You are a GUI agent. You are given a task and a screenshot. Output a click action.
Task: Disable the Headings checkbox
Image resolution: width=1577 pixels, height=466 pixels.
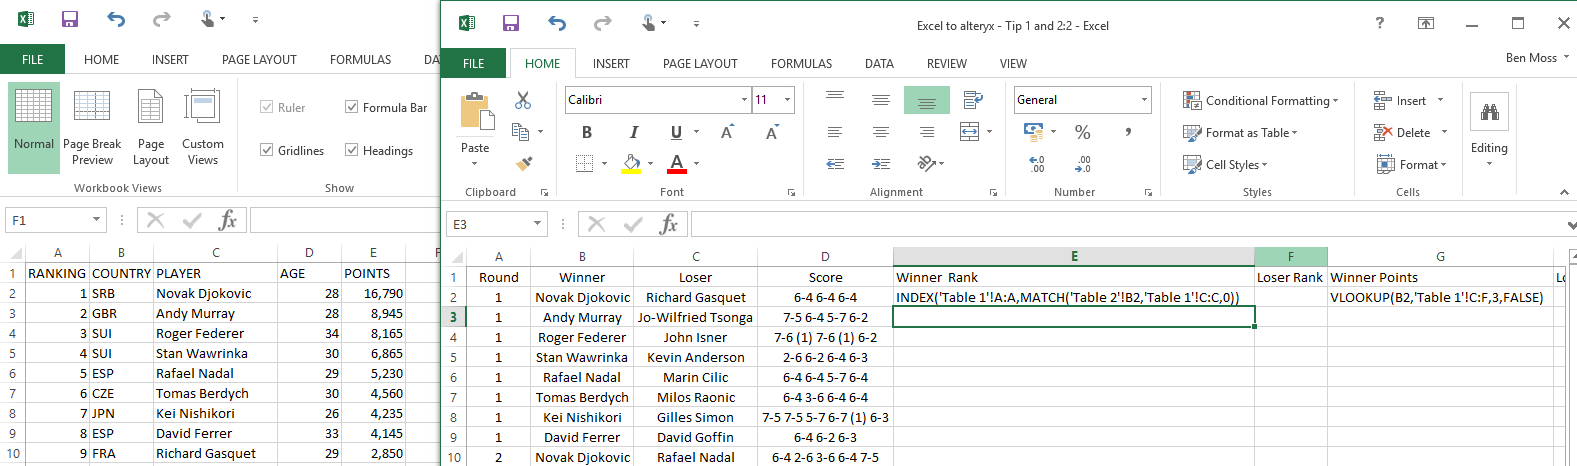tap(352, 150)
